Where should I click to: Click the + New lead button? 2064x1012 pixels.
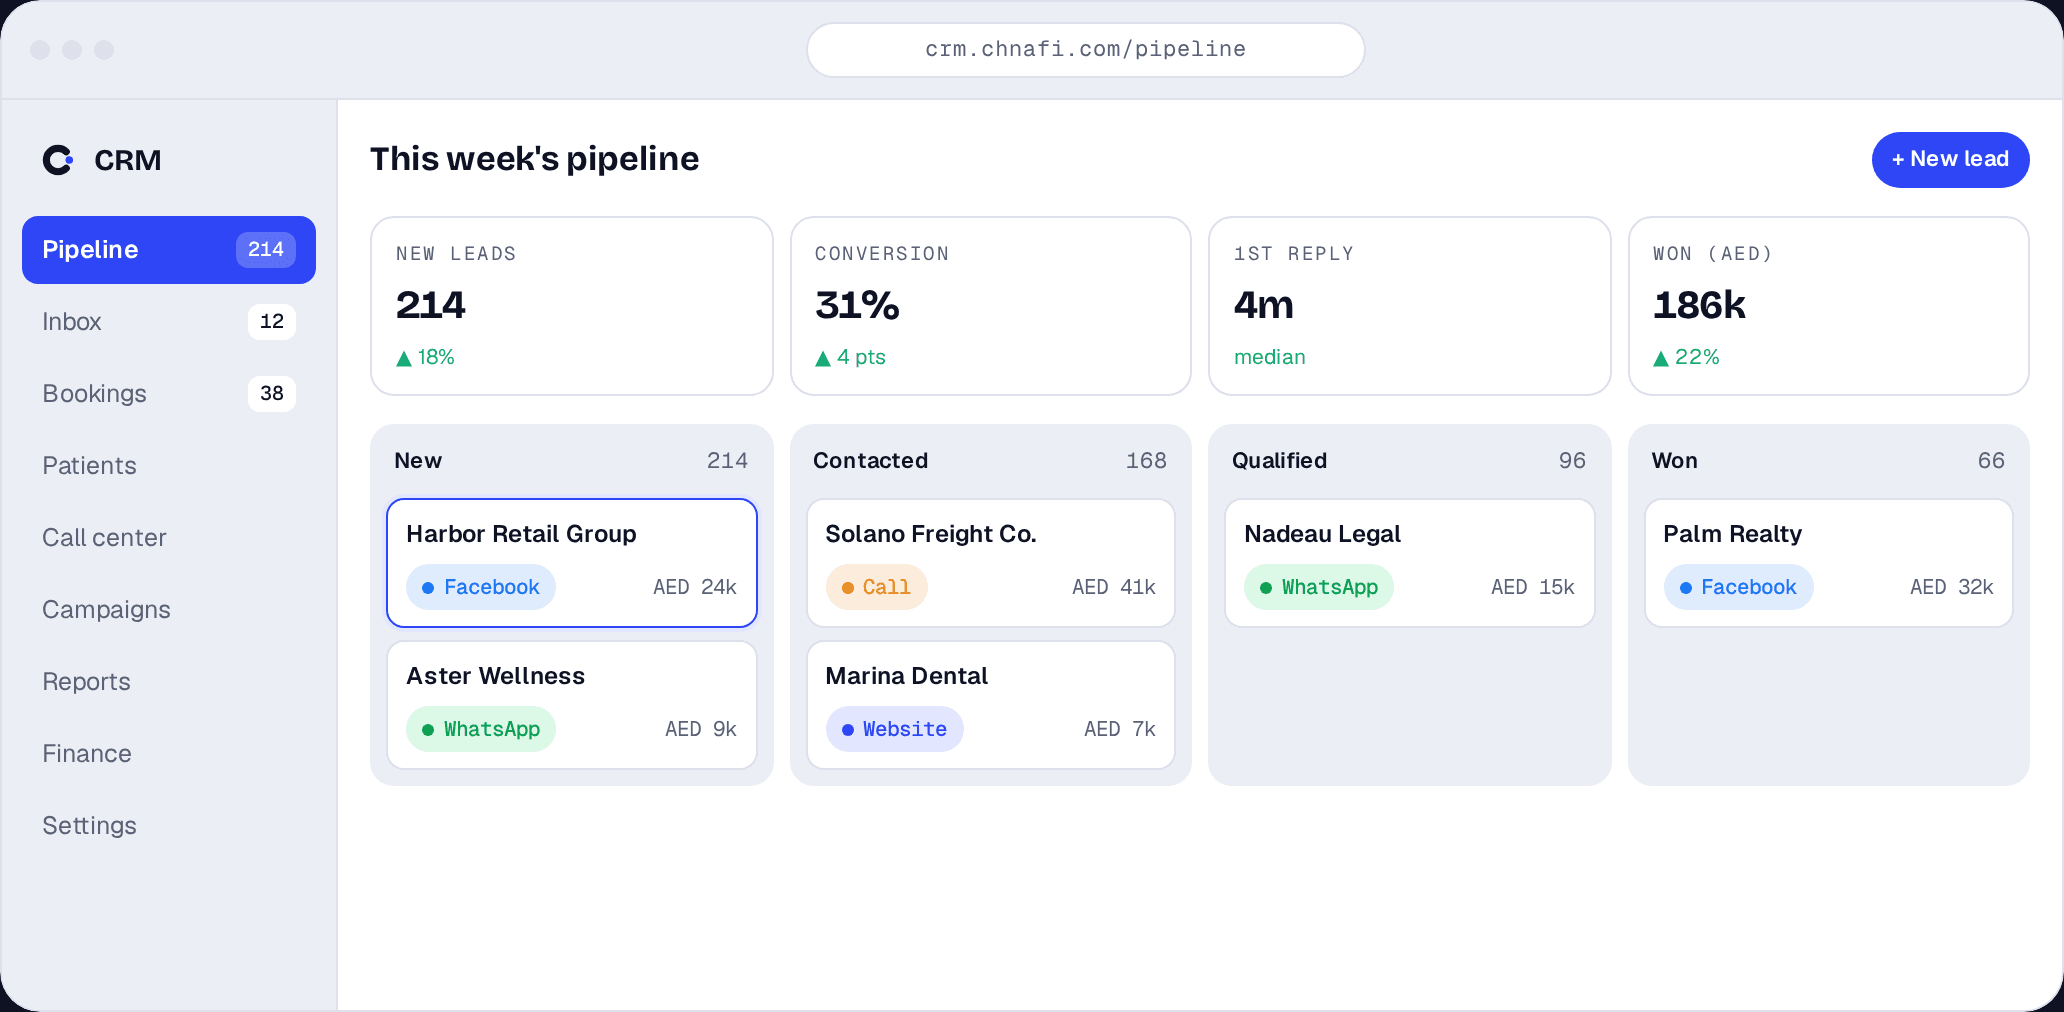click(1950, 160)
